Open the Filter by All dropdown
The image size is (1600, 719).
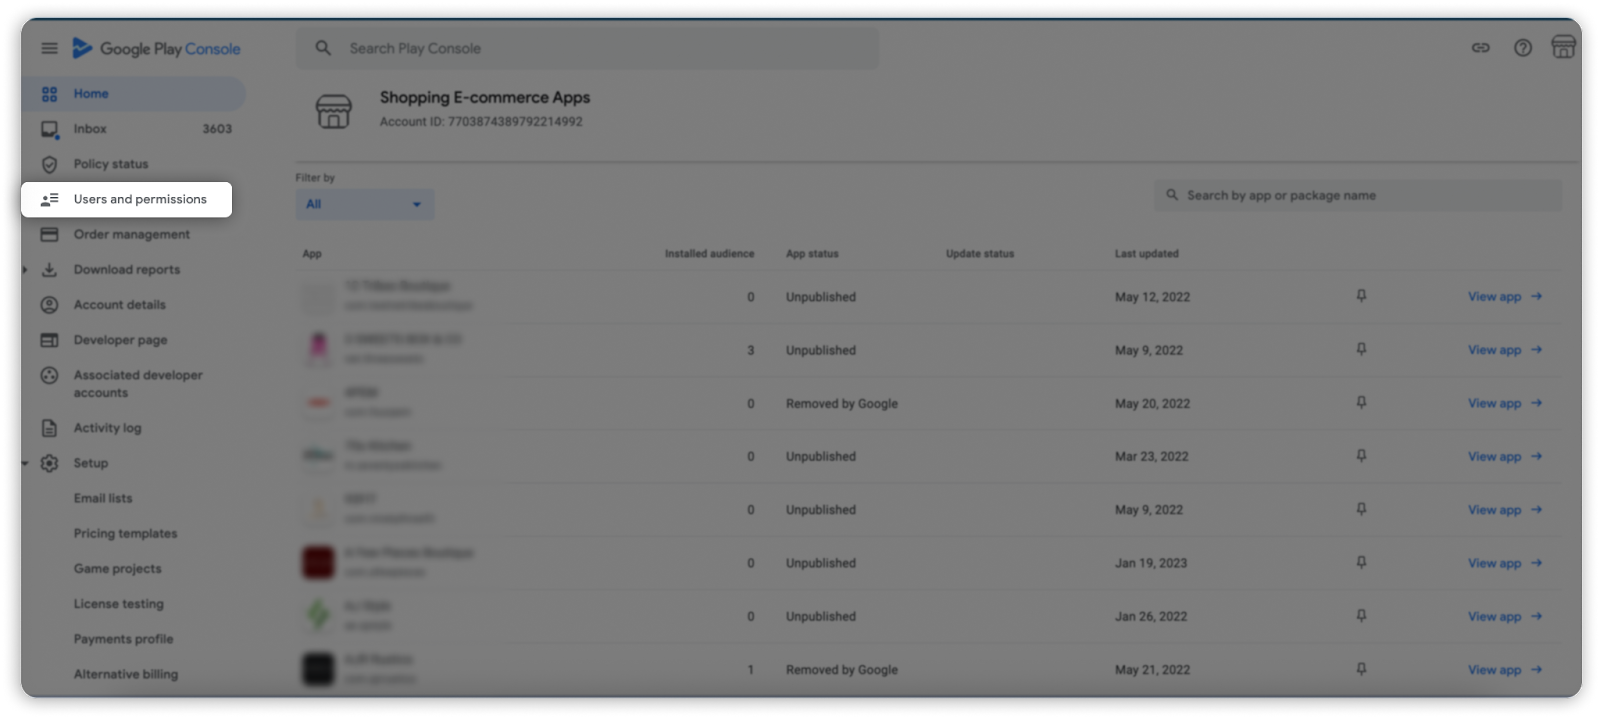point(364,204)
